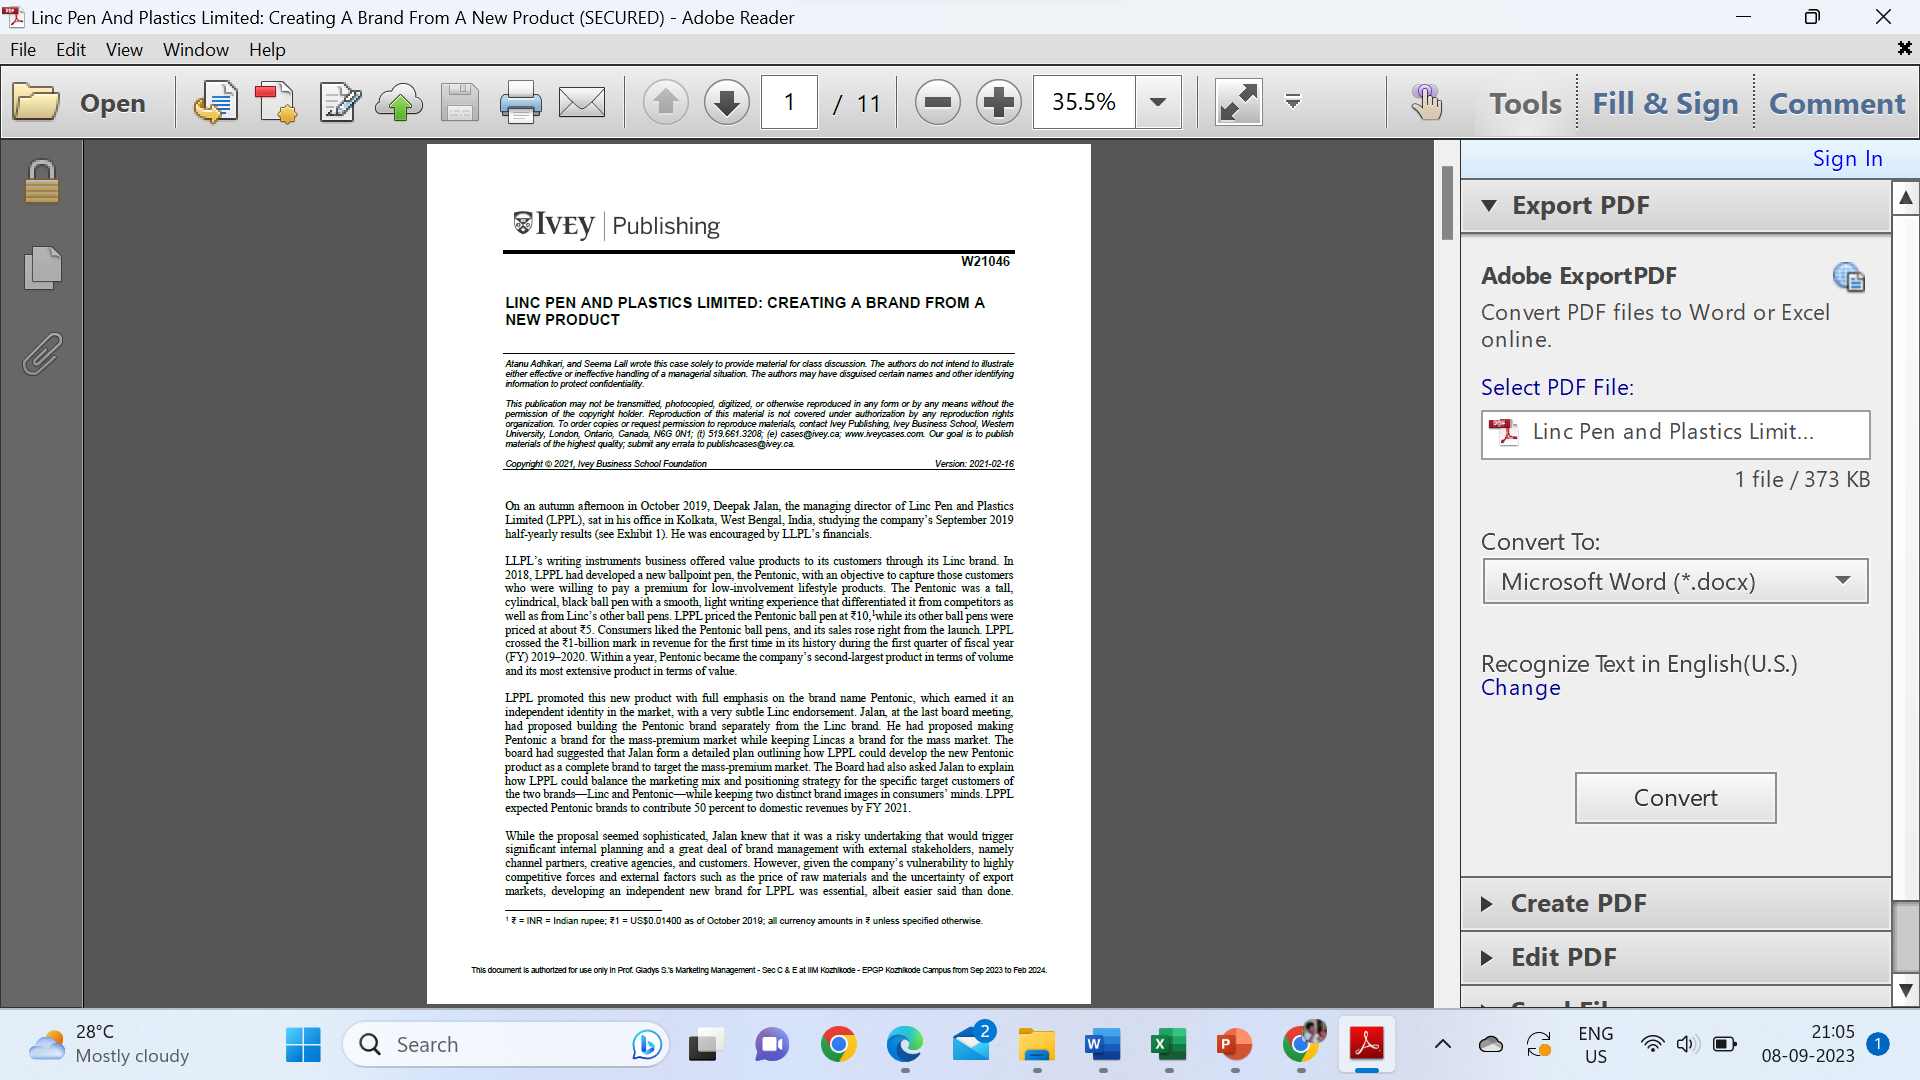Expand the Create PDF section

1578,903
